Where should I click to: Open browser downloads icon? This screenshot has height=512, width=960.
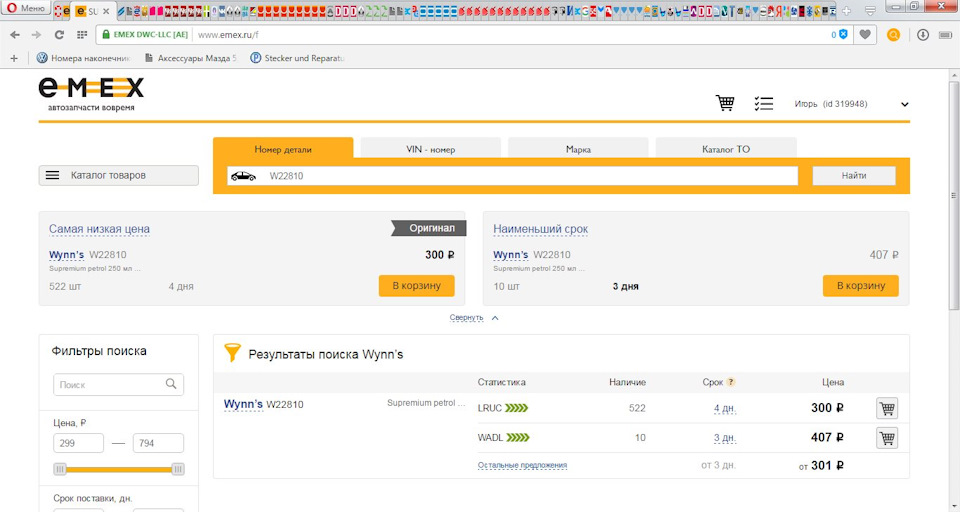(923, 35)
